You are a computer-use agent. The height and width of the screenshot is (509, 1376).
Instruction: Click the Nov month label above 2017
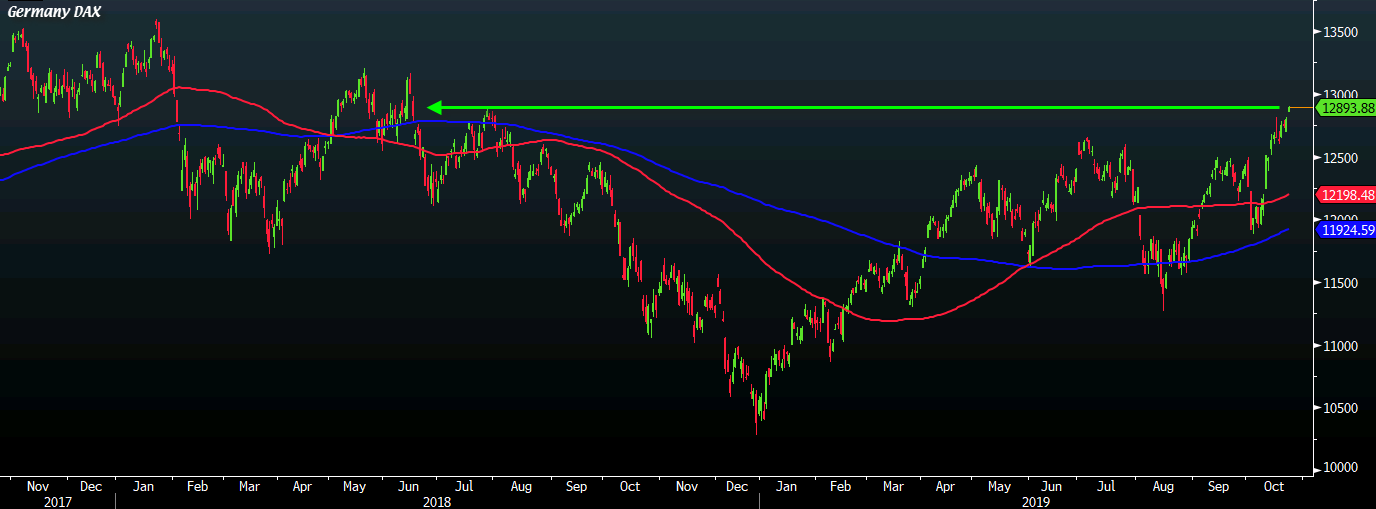(38, 486)
